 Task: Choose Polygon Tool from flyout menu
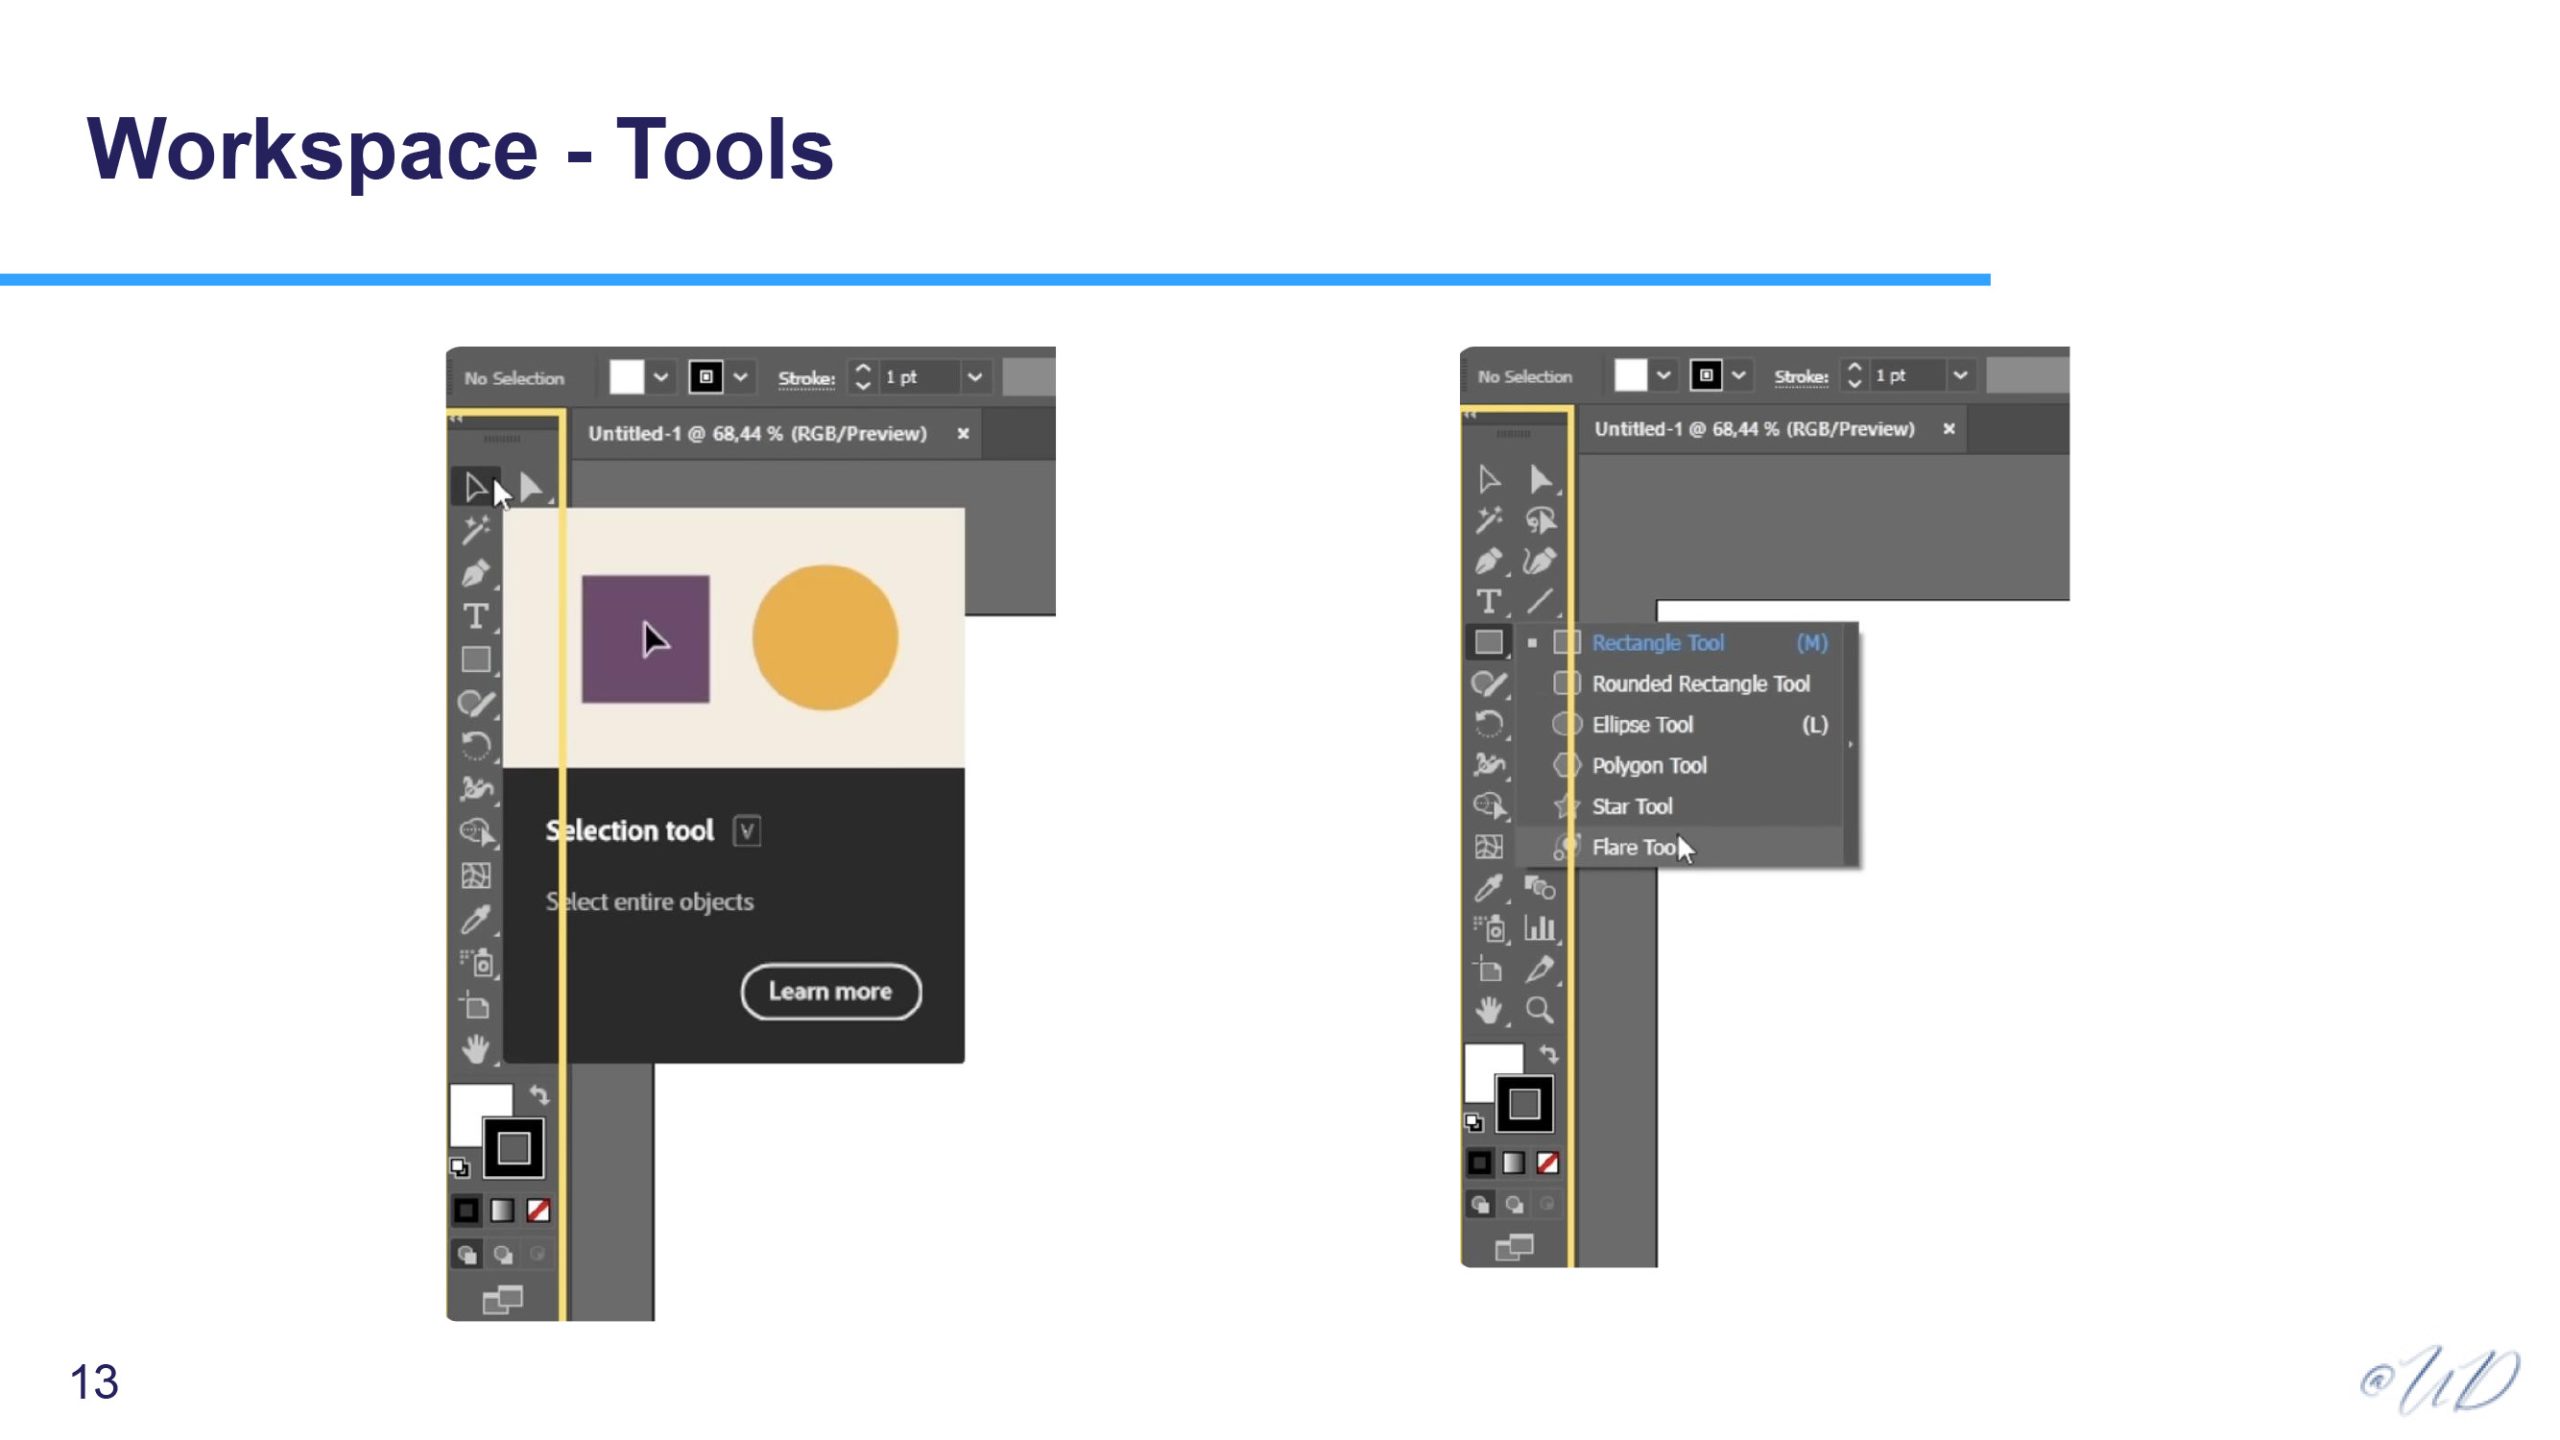(x=1649, y=766)
